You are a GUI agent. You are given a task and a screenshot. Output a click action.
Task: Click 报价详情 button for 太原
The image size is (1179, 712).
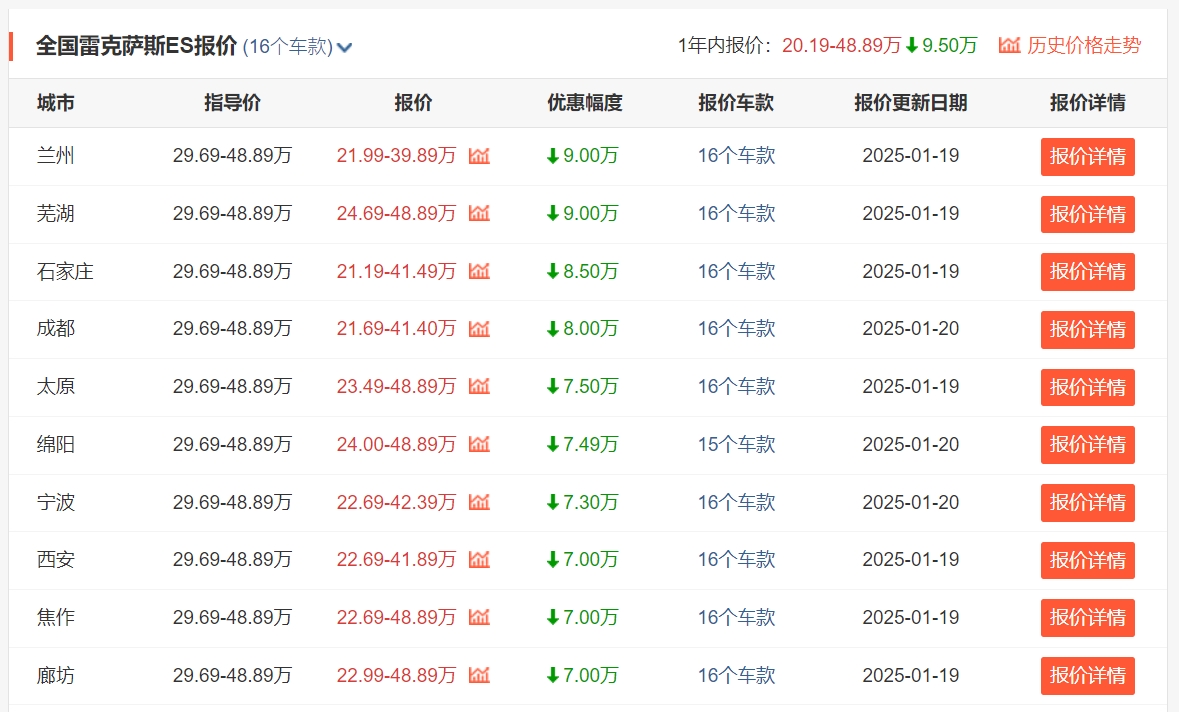point(1087,387)
